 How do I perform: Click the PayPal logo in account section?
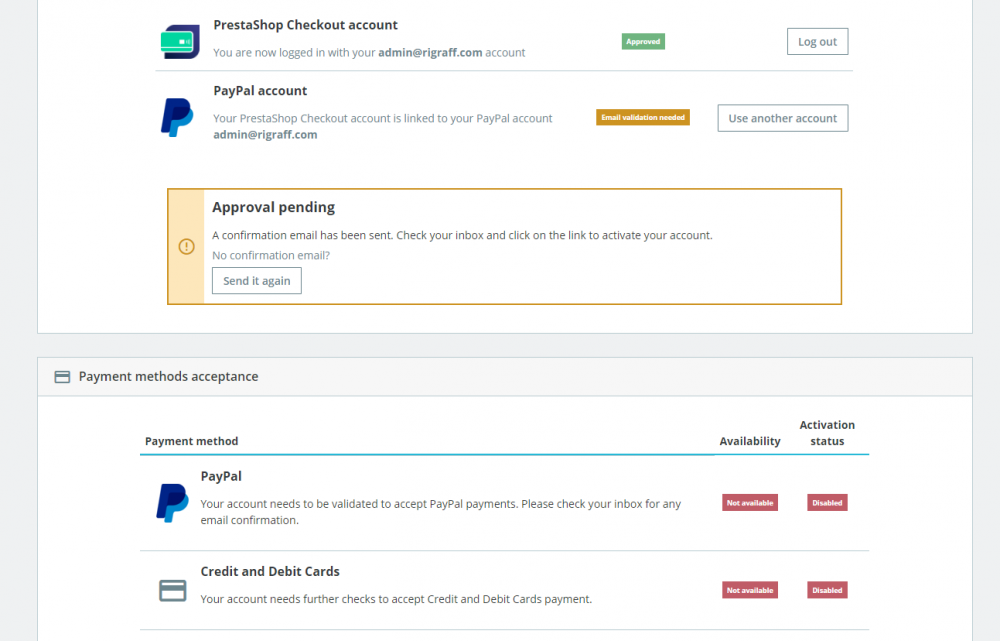tap(177, 117)
